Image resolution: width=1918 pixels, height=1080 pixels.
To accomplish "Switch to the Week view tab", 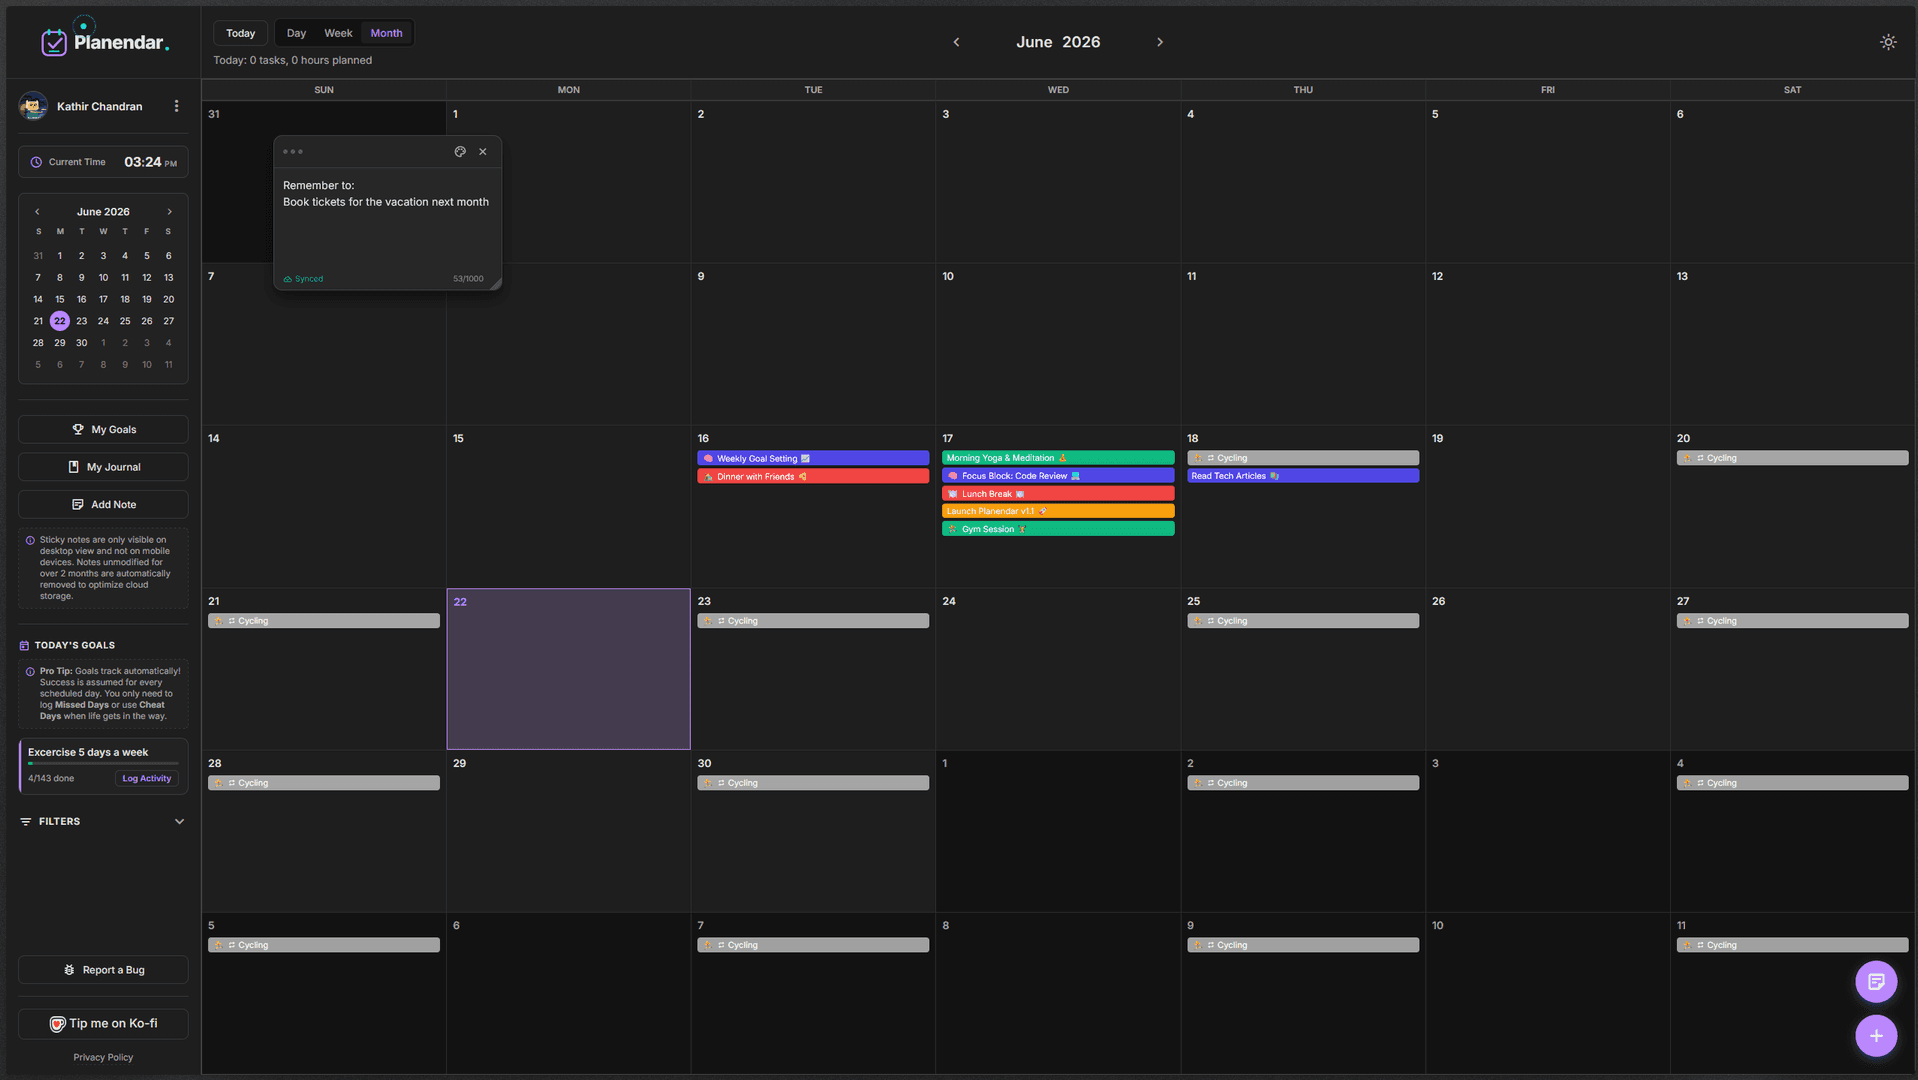I will click(x=338, y=33).
